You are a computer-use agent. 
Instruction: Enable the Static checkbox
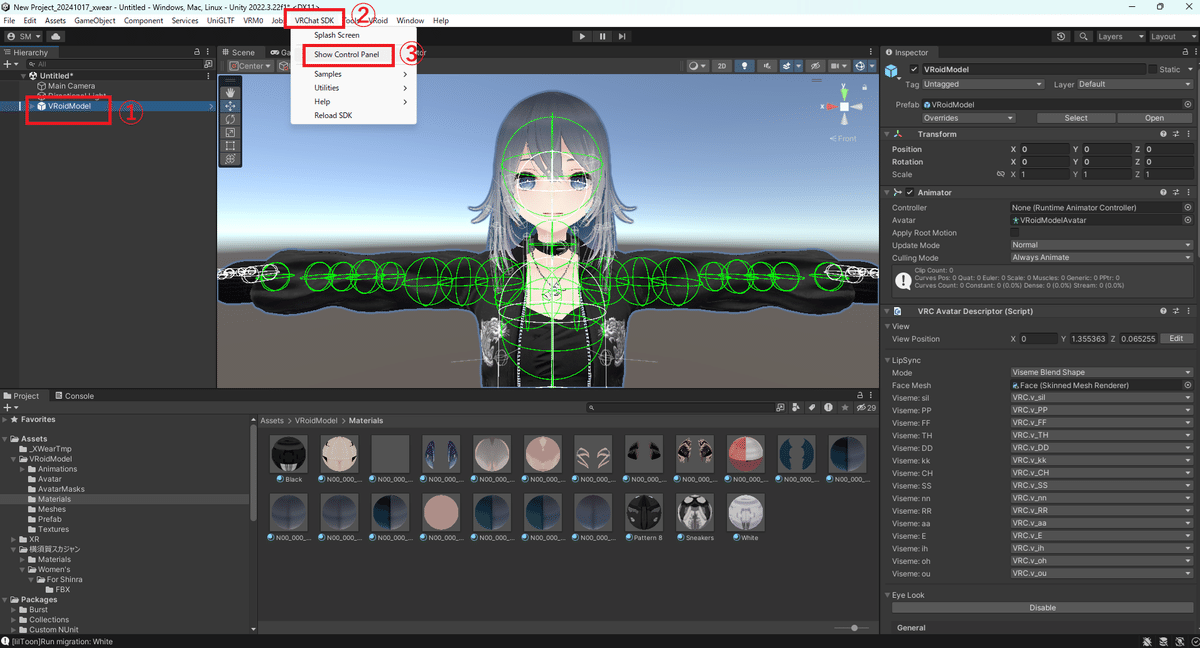pos(1153,70)
